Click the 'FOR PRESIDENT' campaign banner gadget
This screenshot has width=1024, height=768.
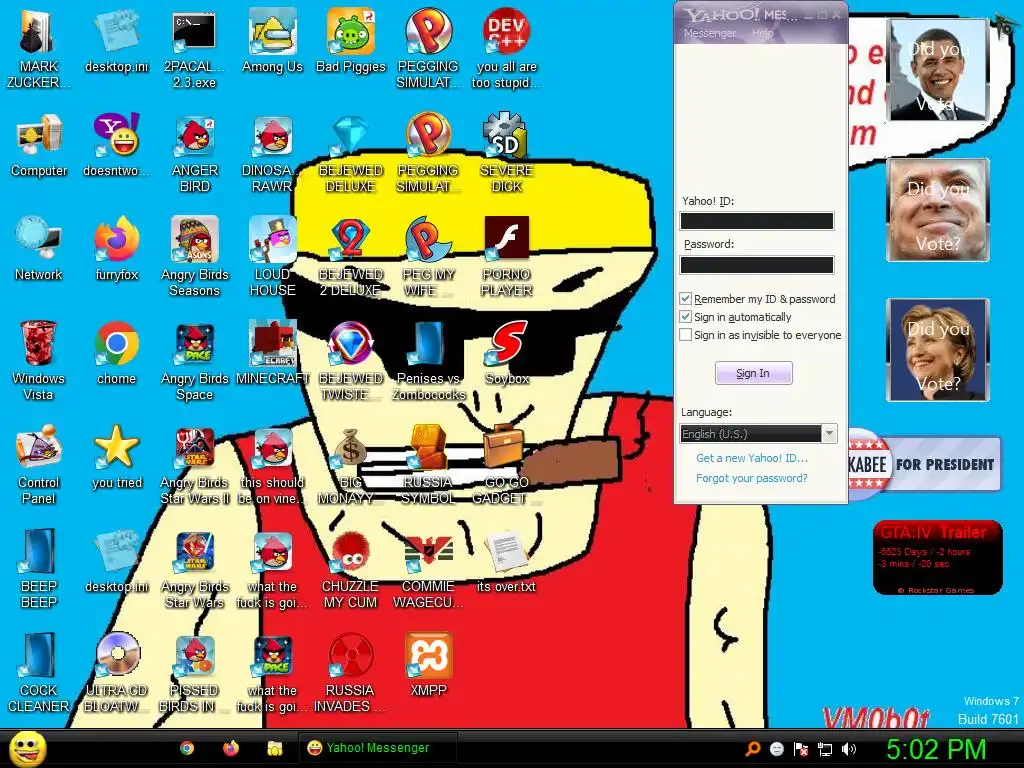tap(925, 464)
